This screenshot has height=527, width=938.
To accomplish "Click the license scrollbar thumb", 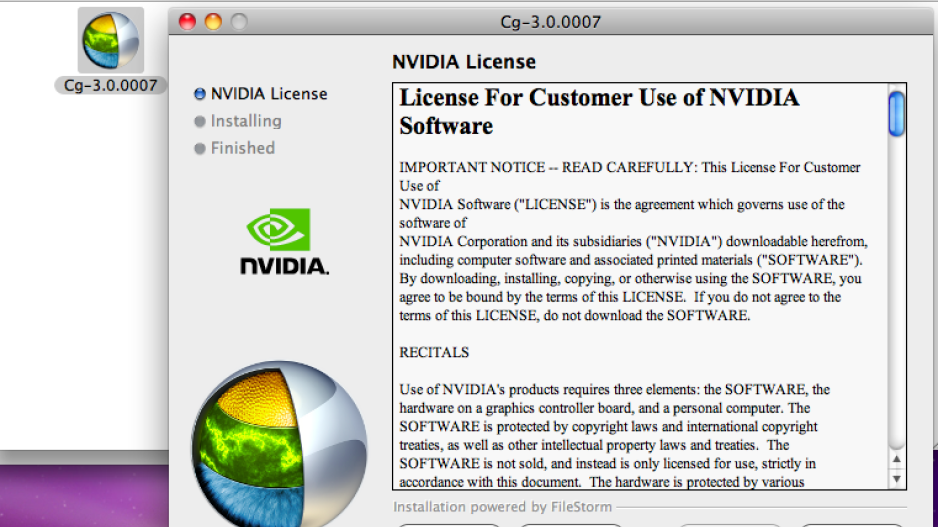I will (896, 114).
